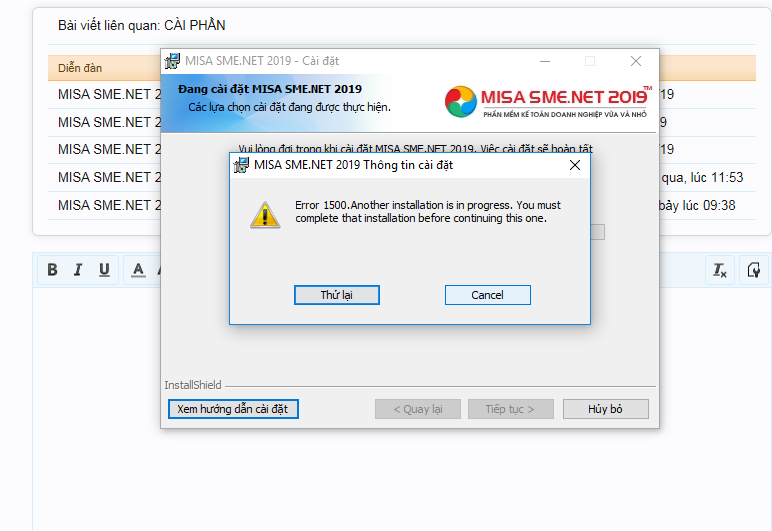Click the disabled Quay lại button
The image size is (772, 531).
(x=418, y=409)
